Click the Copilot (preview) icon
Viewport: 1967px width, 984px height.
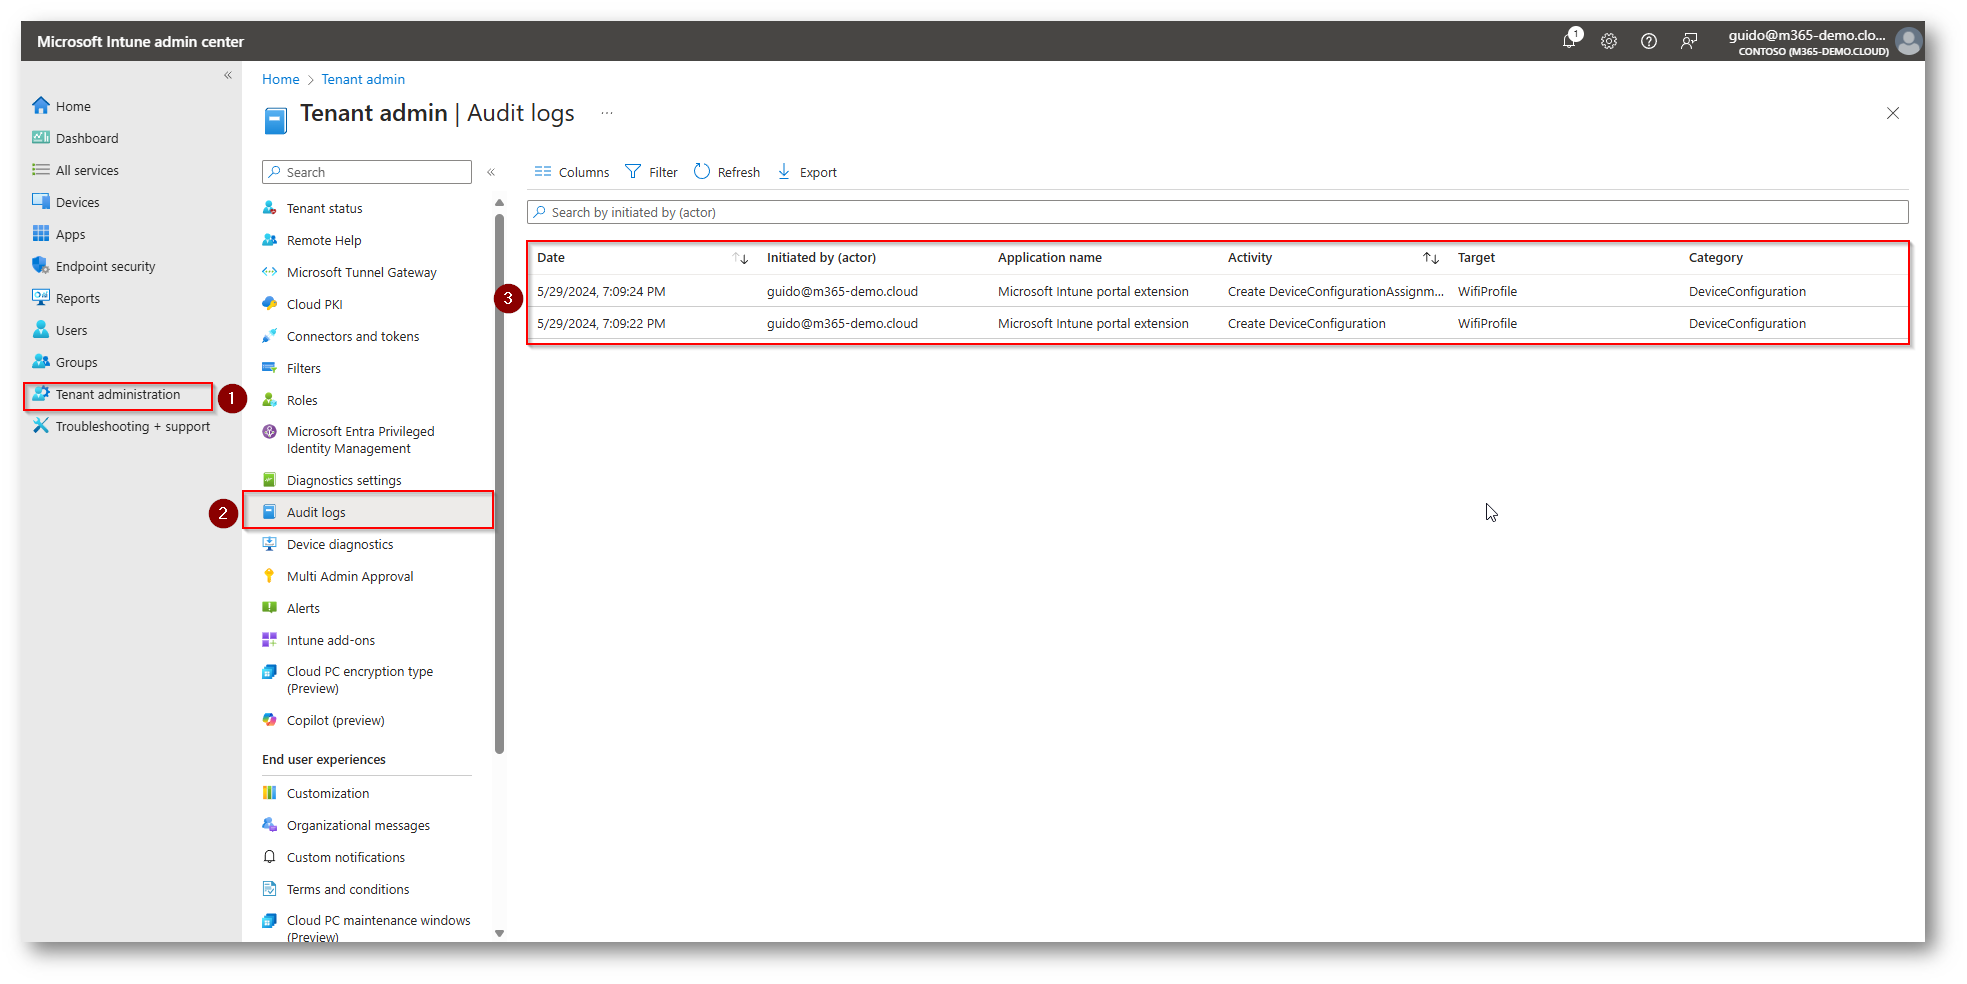(x=269, y=720)
